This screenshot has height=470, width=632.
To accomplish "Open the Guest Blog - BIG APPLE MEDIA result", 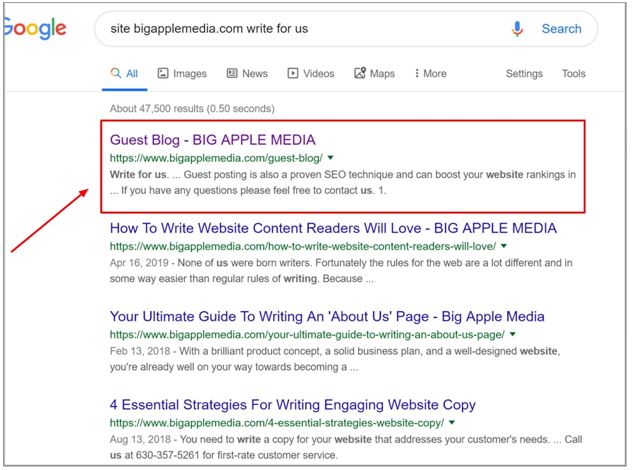I will [212, 140].
